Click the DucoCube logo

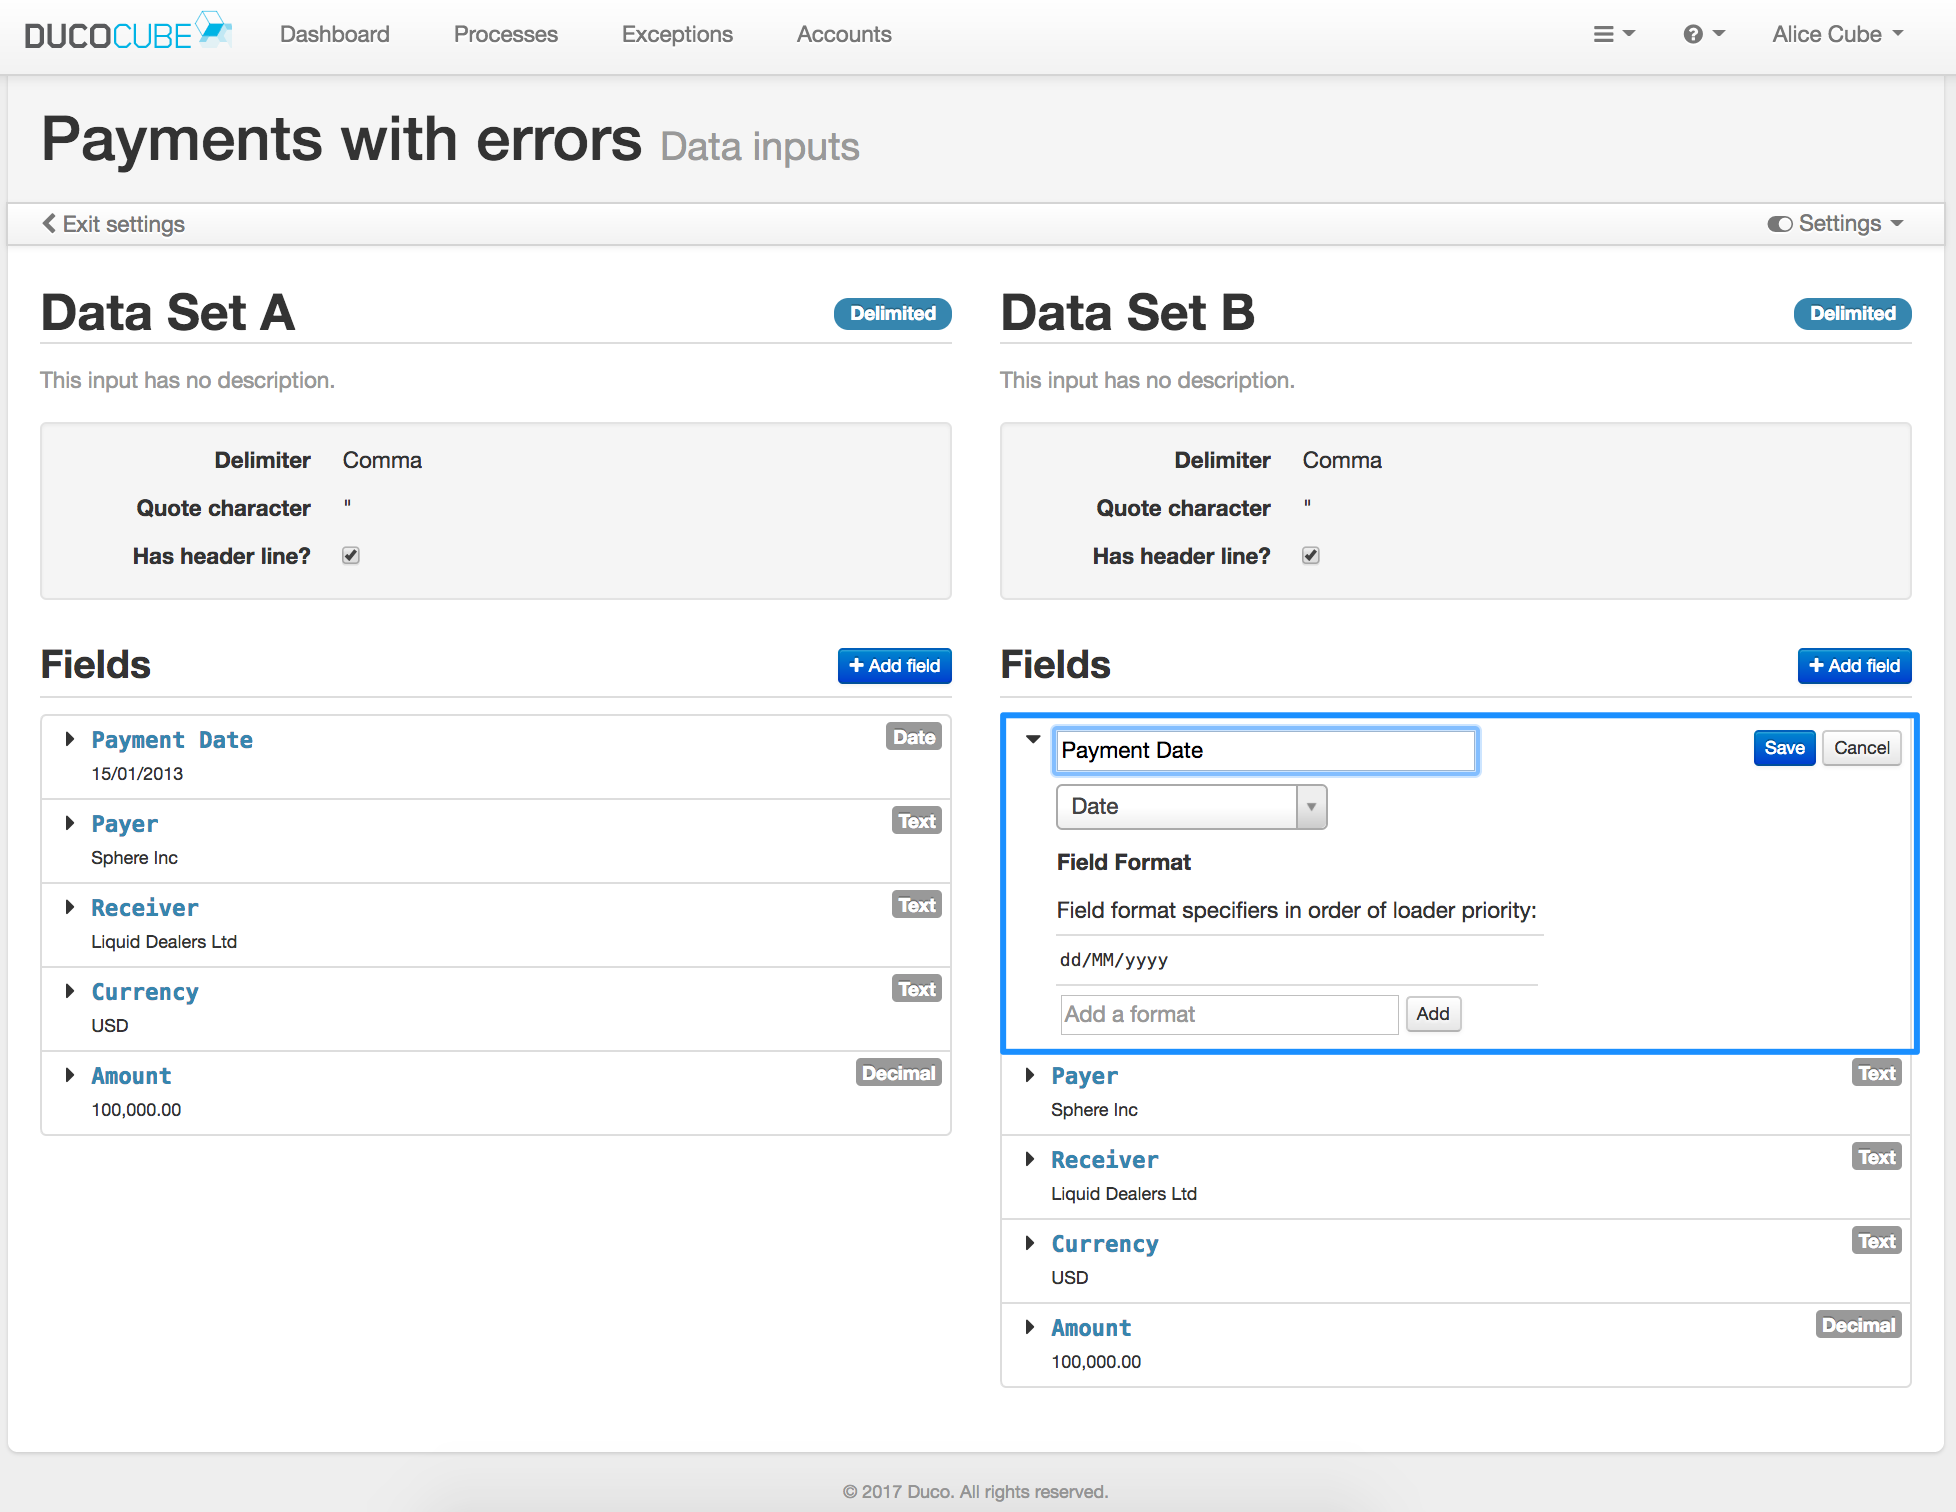pos(128,33)
